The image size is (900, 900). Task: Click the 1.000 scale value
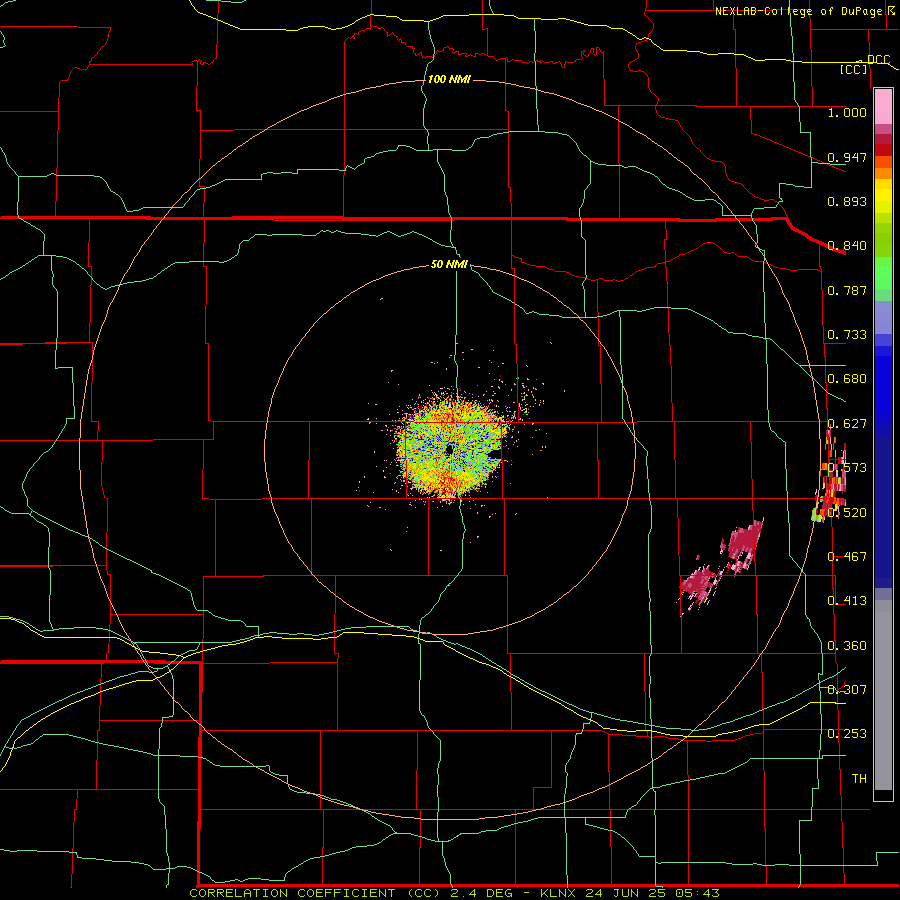pos(847,112)
